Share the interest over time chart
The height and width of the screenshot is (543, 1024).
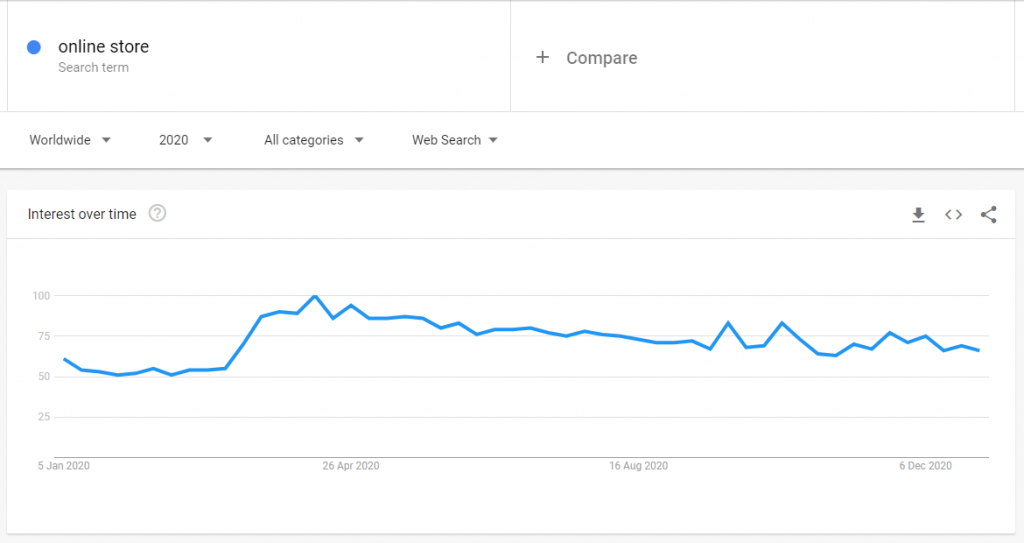pos(989,214)
